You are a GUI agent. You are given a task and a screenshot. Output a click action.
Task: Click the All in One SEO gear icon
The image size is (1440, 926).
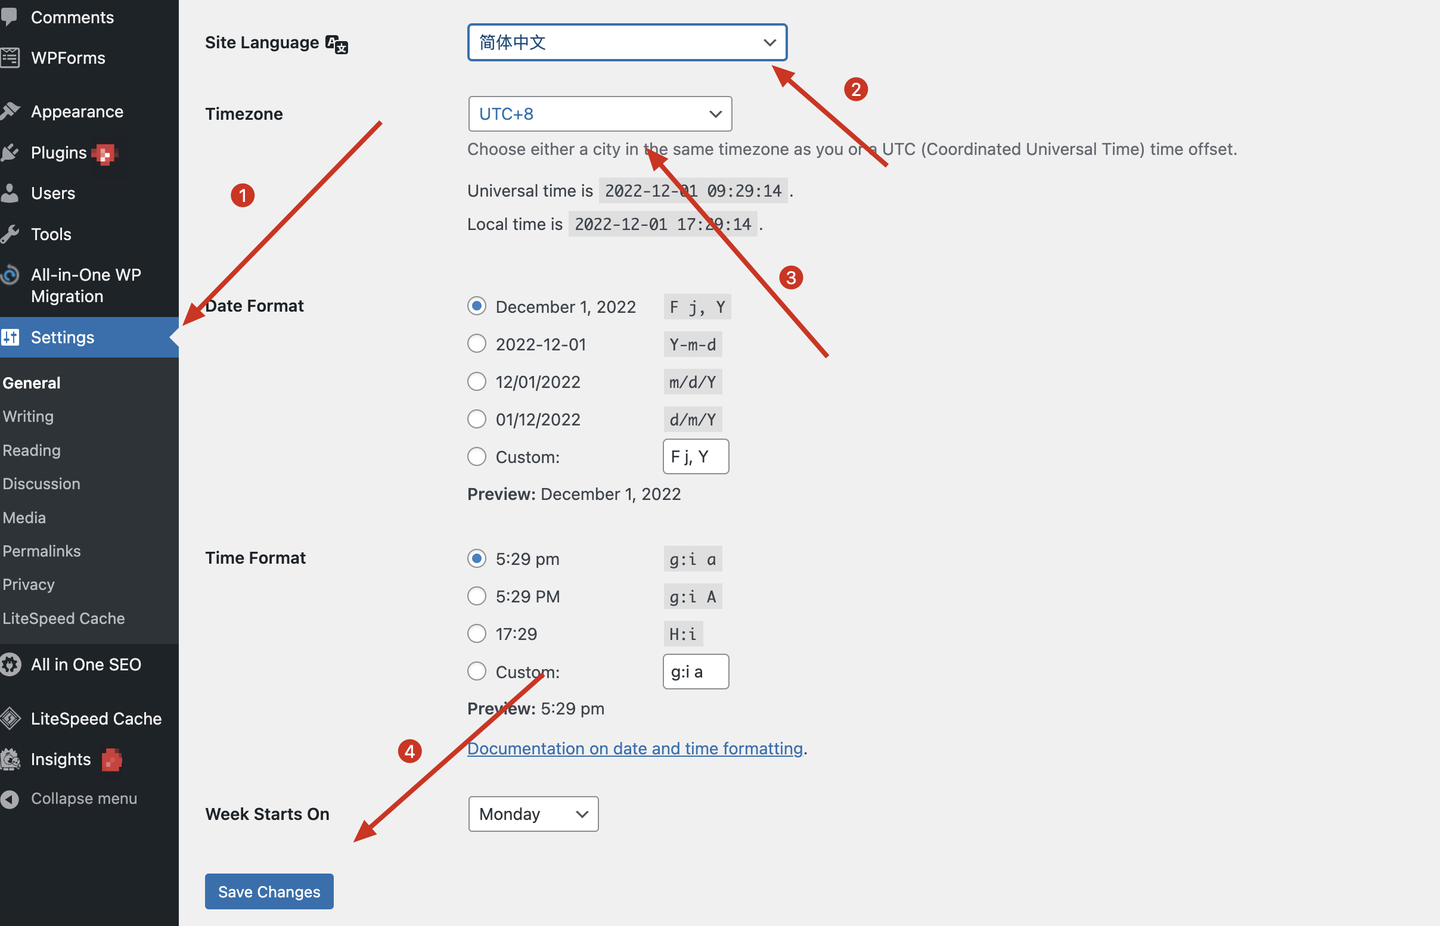(x=10, y=664)
